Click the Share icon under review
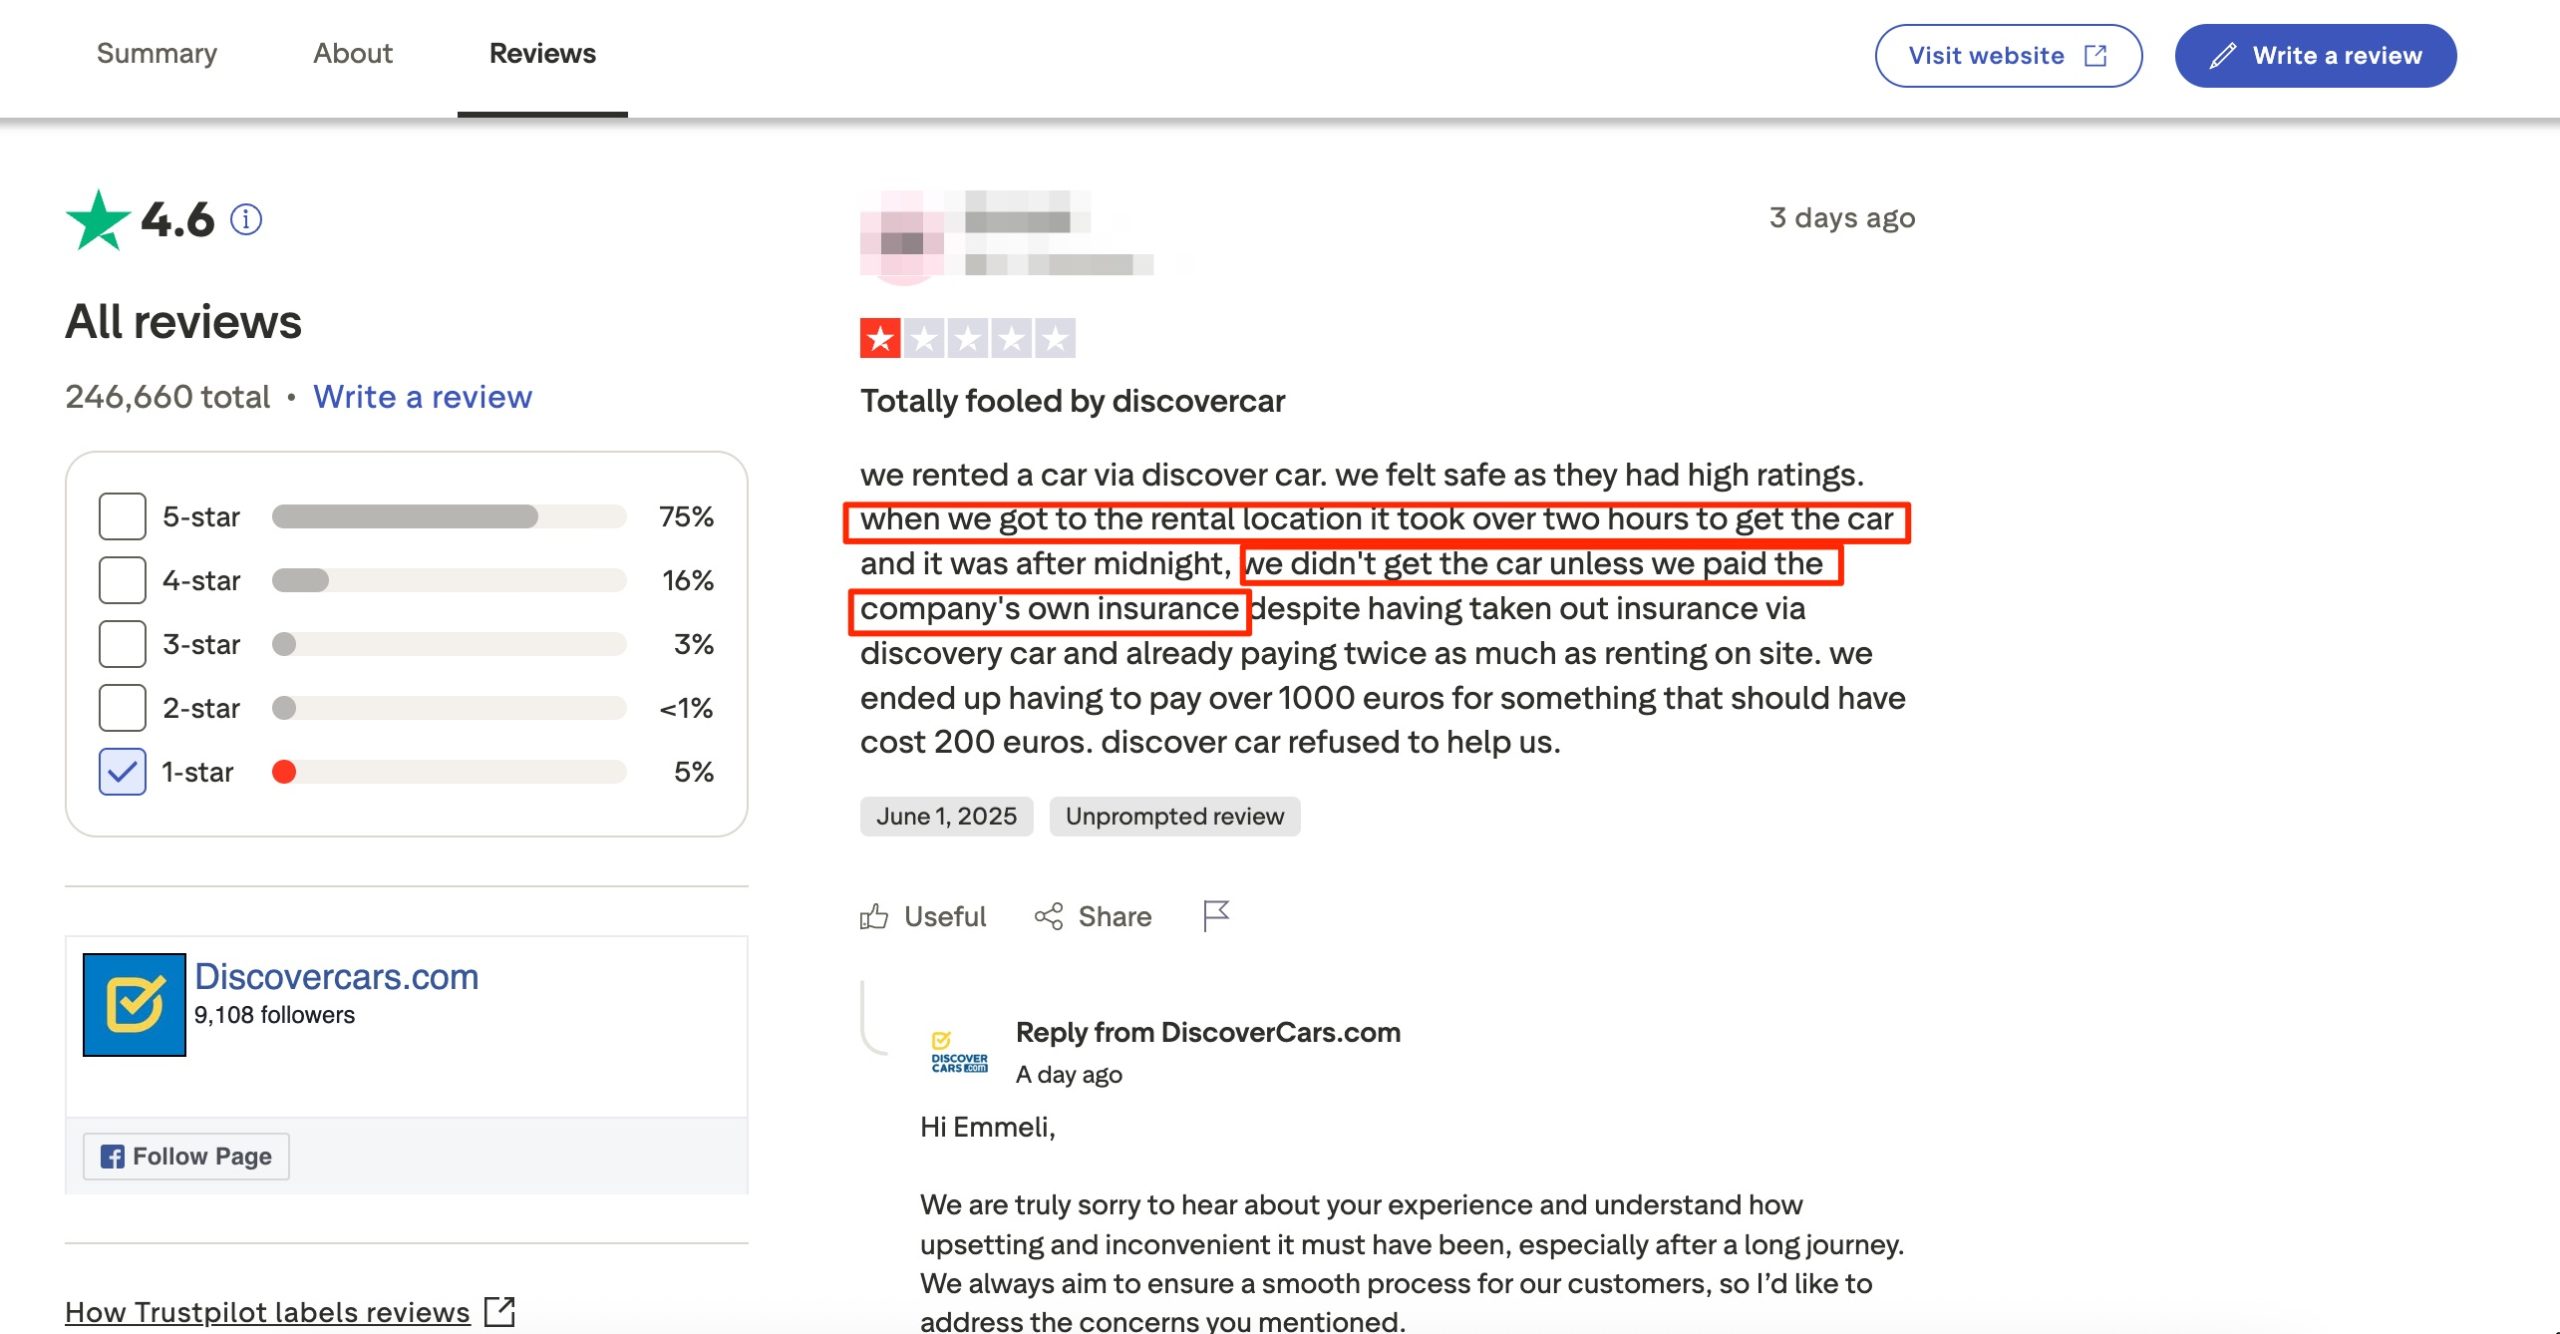The height and width of the screenshot is (1334, 2560). 1048,916
